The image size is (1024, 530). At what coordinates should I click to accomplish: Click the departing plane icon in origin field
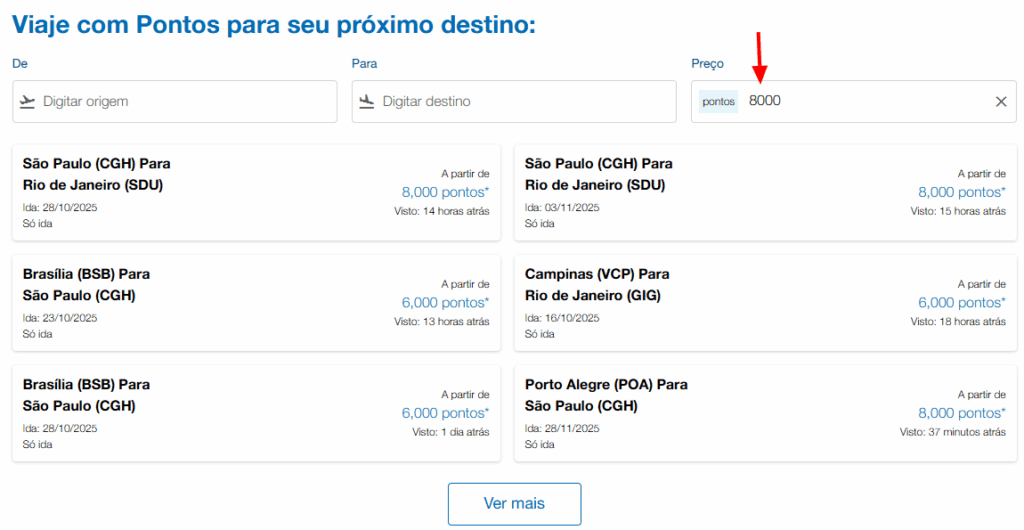pos(27,101)
